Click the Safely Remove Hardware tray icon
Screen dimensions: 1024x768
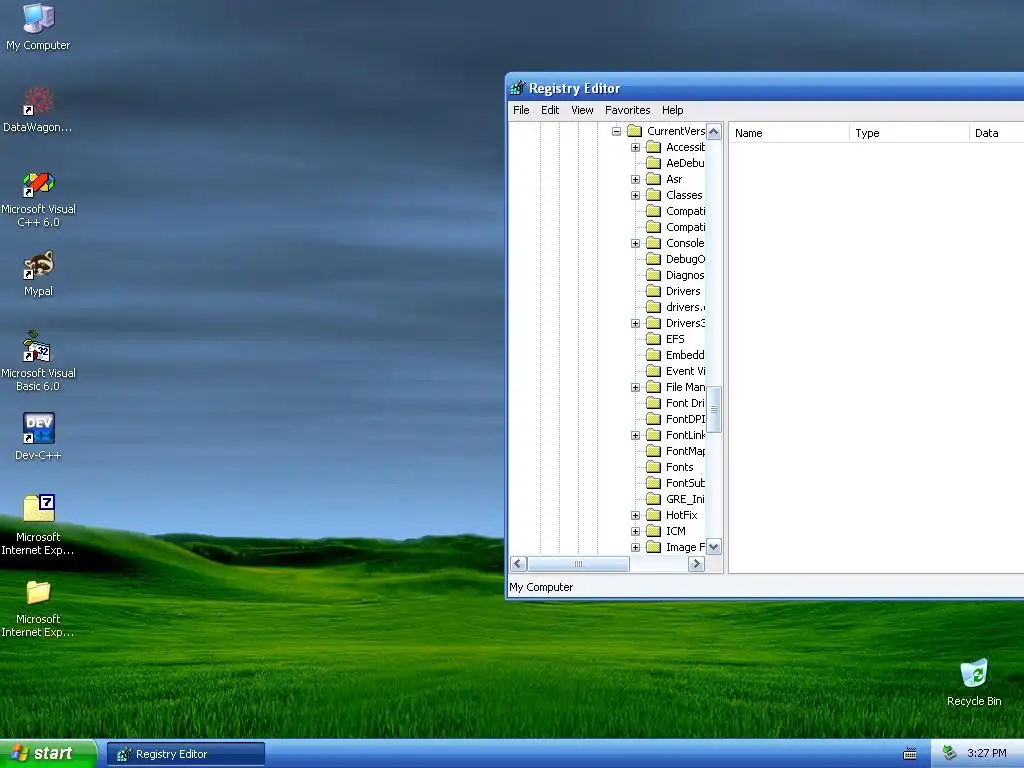950,753
